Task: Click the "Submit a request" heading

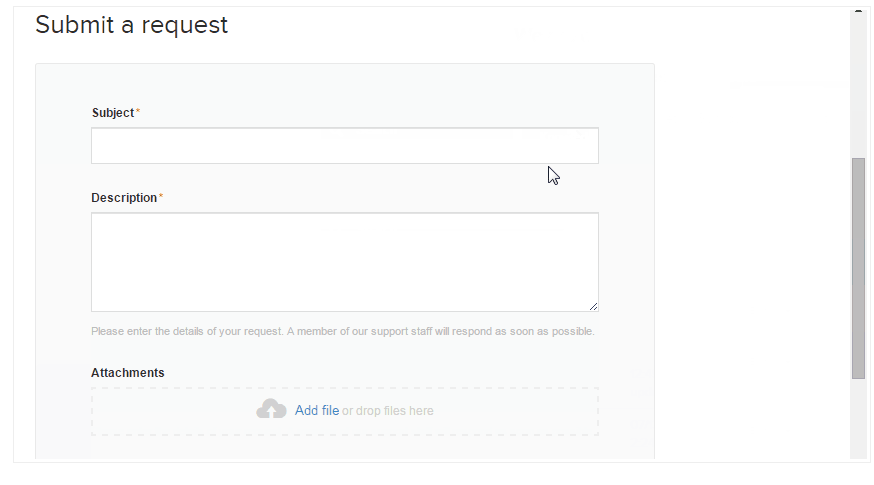Action: 132,25
